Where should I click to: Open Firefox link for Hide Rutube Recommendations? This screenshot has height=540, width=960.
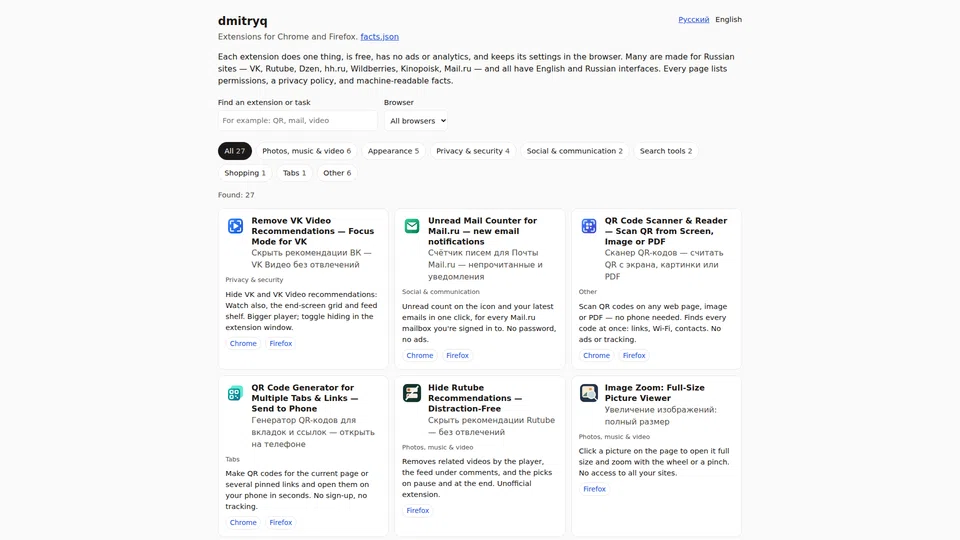tap(418, 510)
